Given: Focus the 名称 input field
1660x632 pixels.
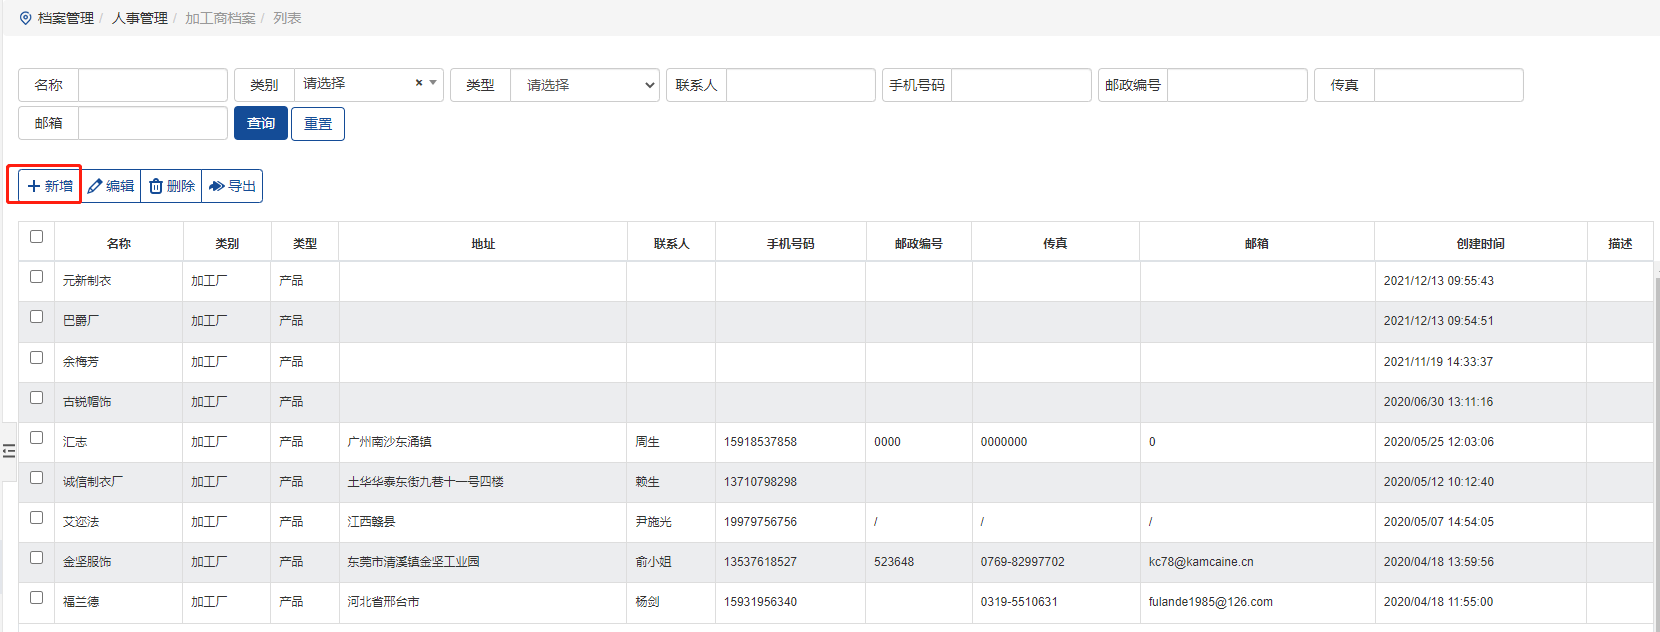Looking at the screenshot, I should pyautogui.click(x=152, y=85).
